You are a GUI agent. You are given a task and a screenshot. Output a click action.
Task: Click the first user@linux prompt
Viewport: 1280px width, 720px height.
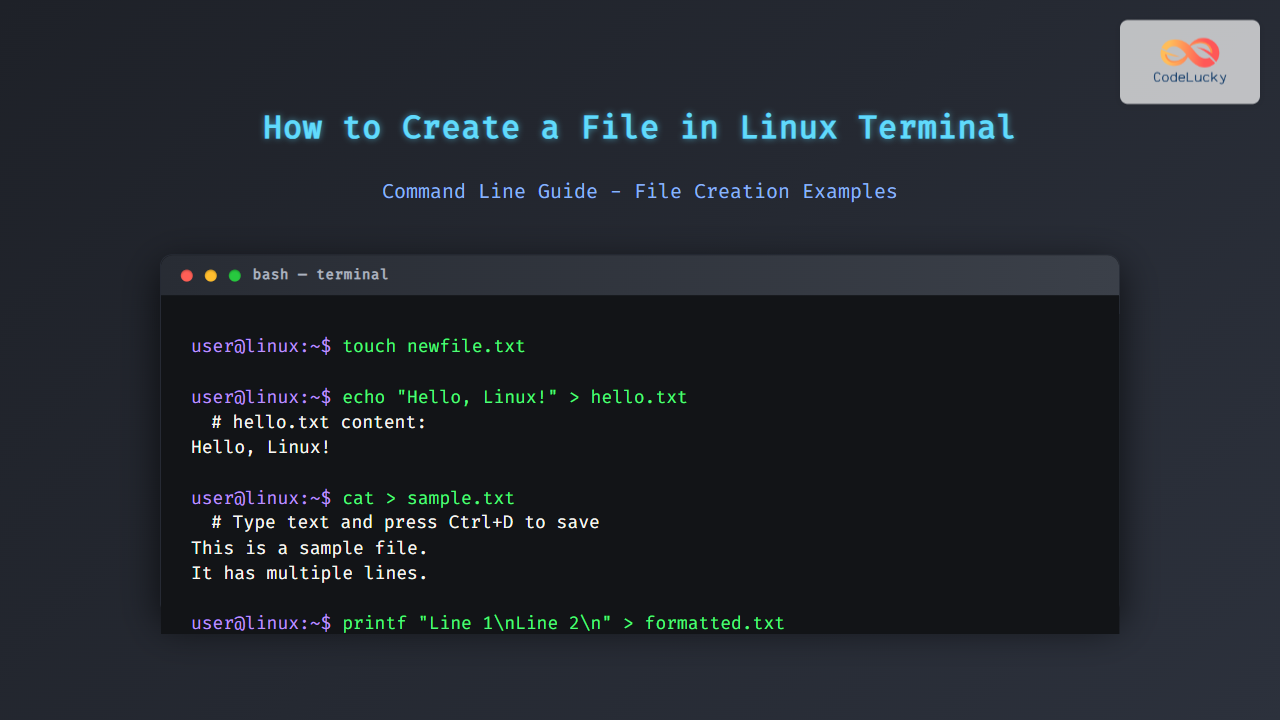[260, 347]
